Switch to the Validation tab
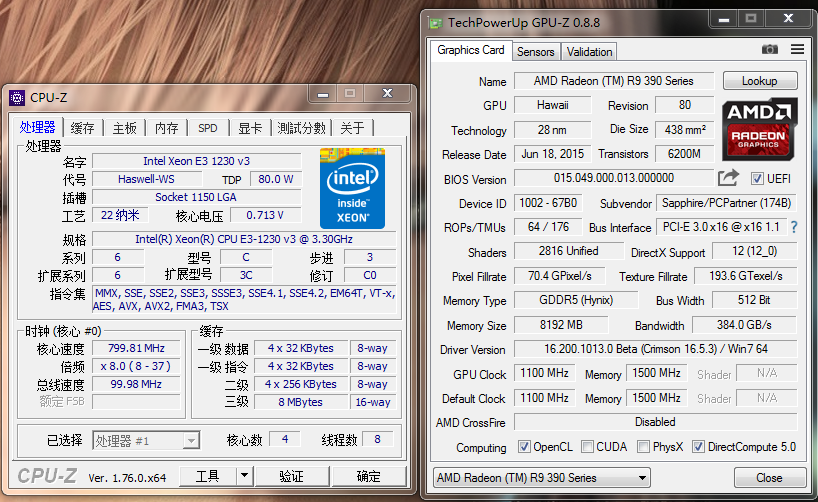818x502 pixels. click(590, 52)
